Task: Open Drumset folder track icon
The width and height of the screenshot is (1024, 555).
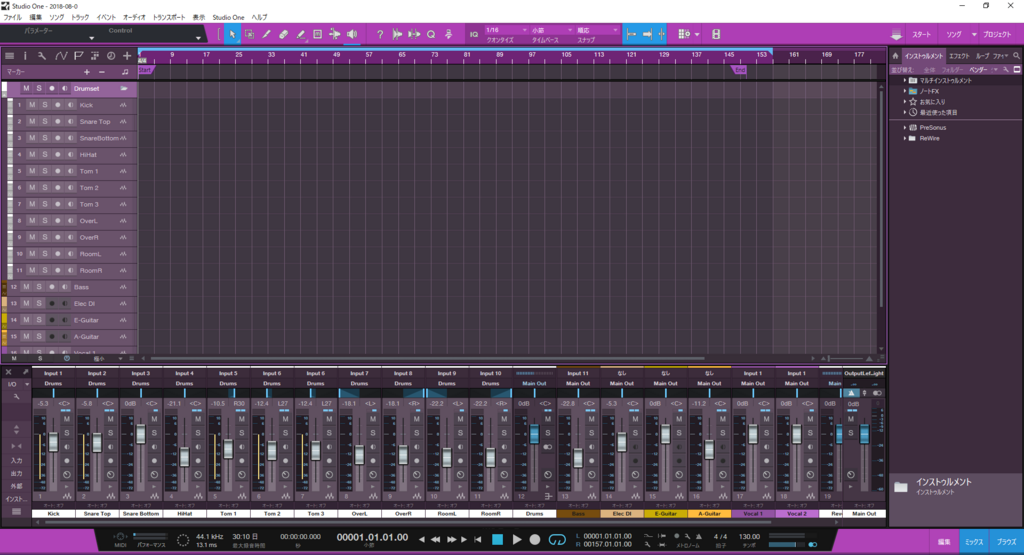Action: click(123, 88)
